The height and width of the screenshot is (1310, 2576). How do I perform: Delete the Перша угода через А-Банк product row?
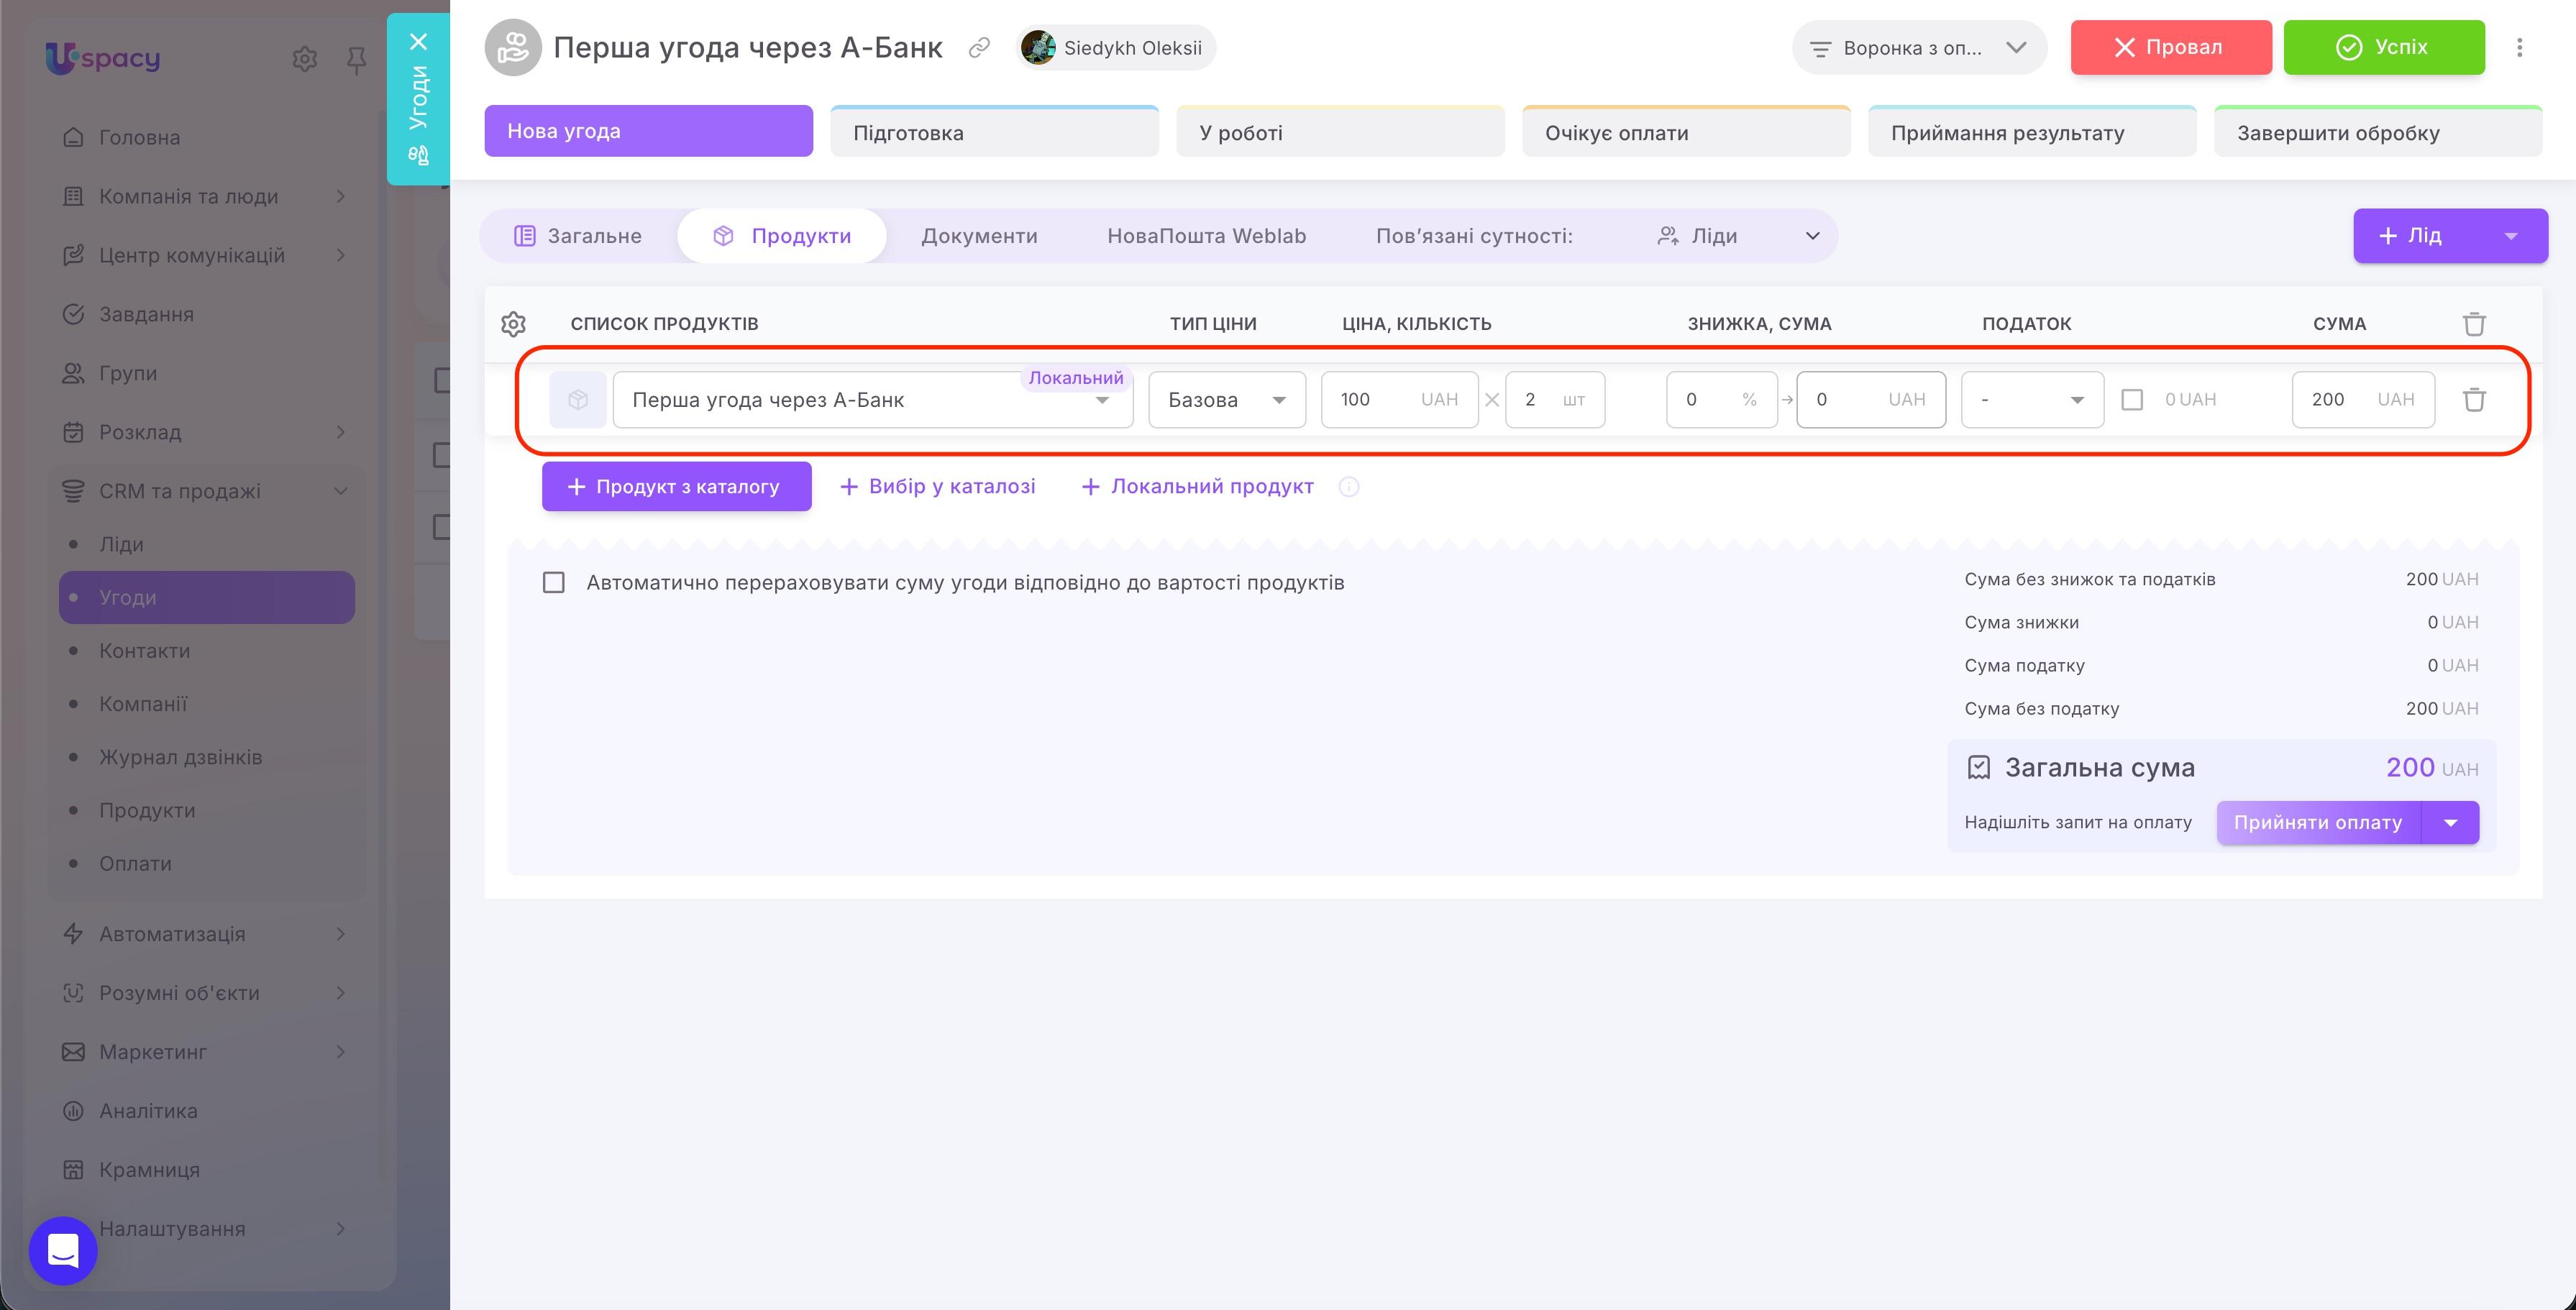[2474, 399]
